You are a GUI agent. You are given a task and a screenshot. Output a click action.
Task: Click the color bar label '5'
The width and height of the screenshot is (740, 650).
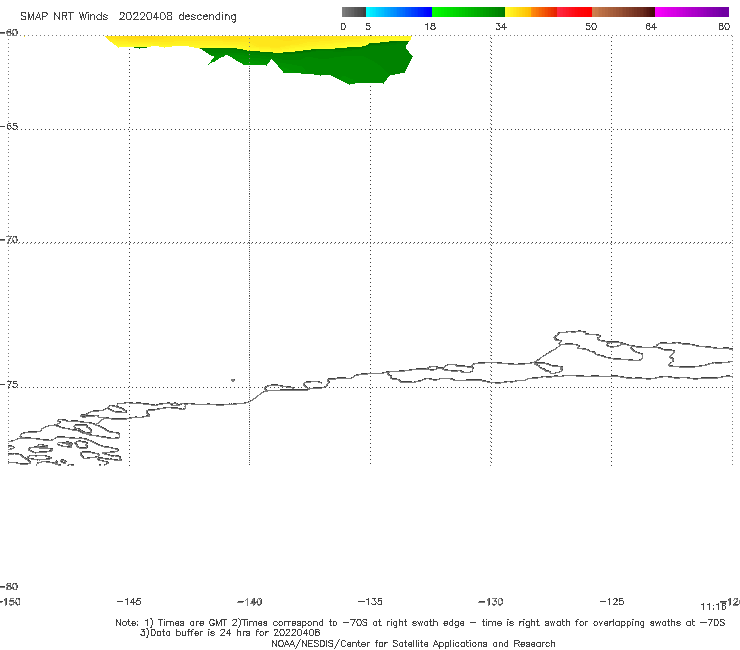(x=368, y=26)
